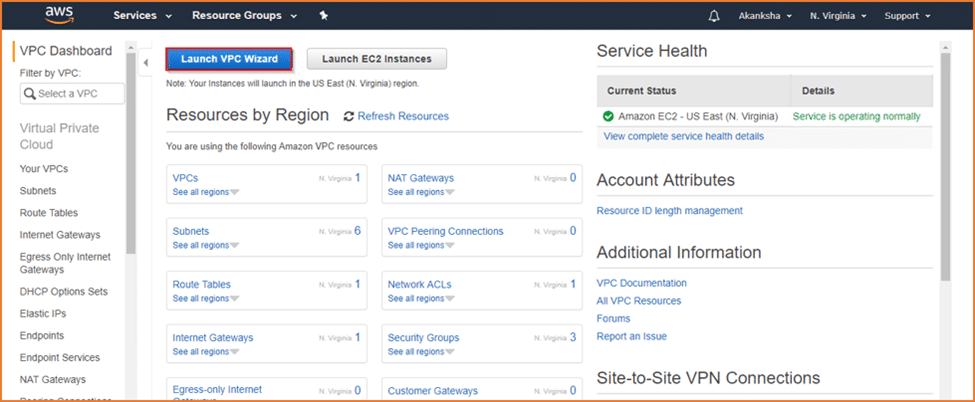This screenshot has height=402, width=975.
Task: Open the Customer Gateways resource link
Action: point(433,391)
